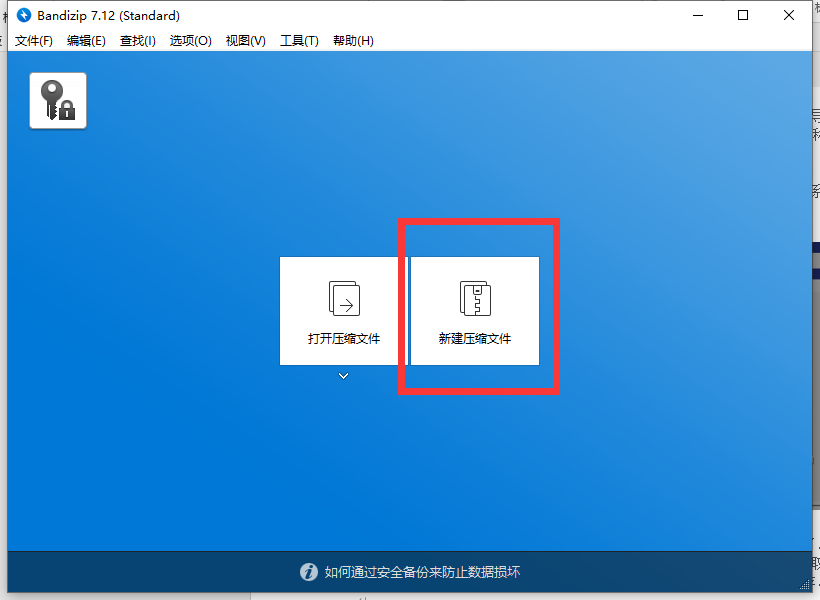Open the 工具 menu
The height and width of the screenshot is (600, 820).
(x=298, y=41)
